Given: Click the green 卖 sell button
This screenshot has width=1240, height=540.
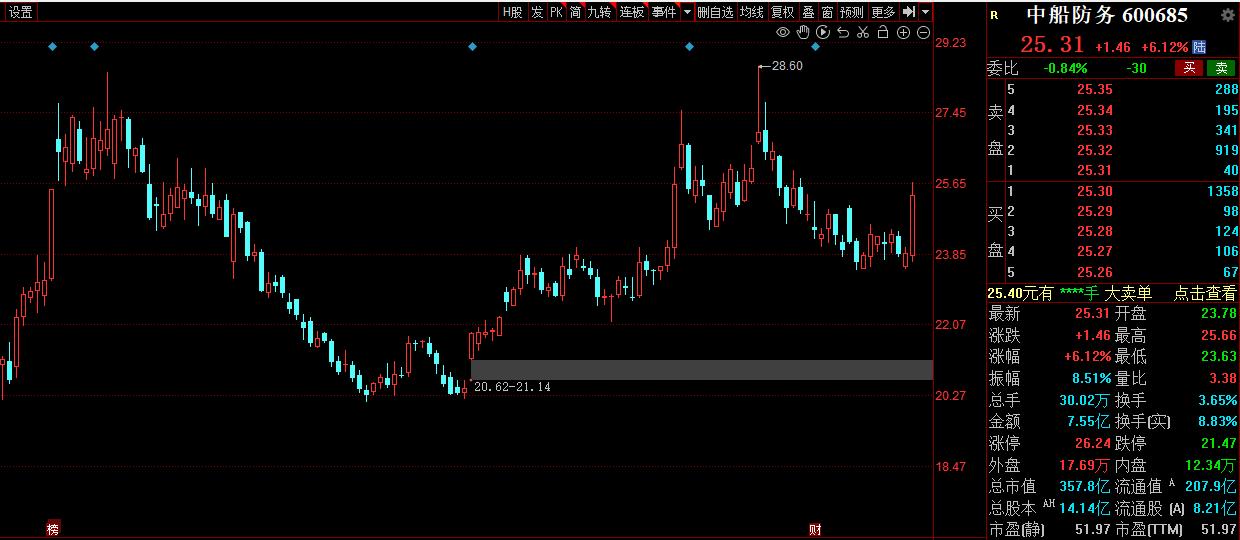Looking at the screenshot, I should point(1220,68).
